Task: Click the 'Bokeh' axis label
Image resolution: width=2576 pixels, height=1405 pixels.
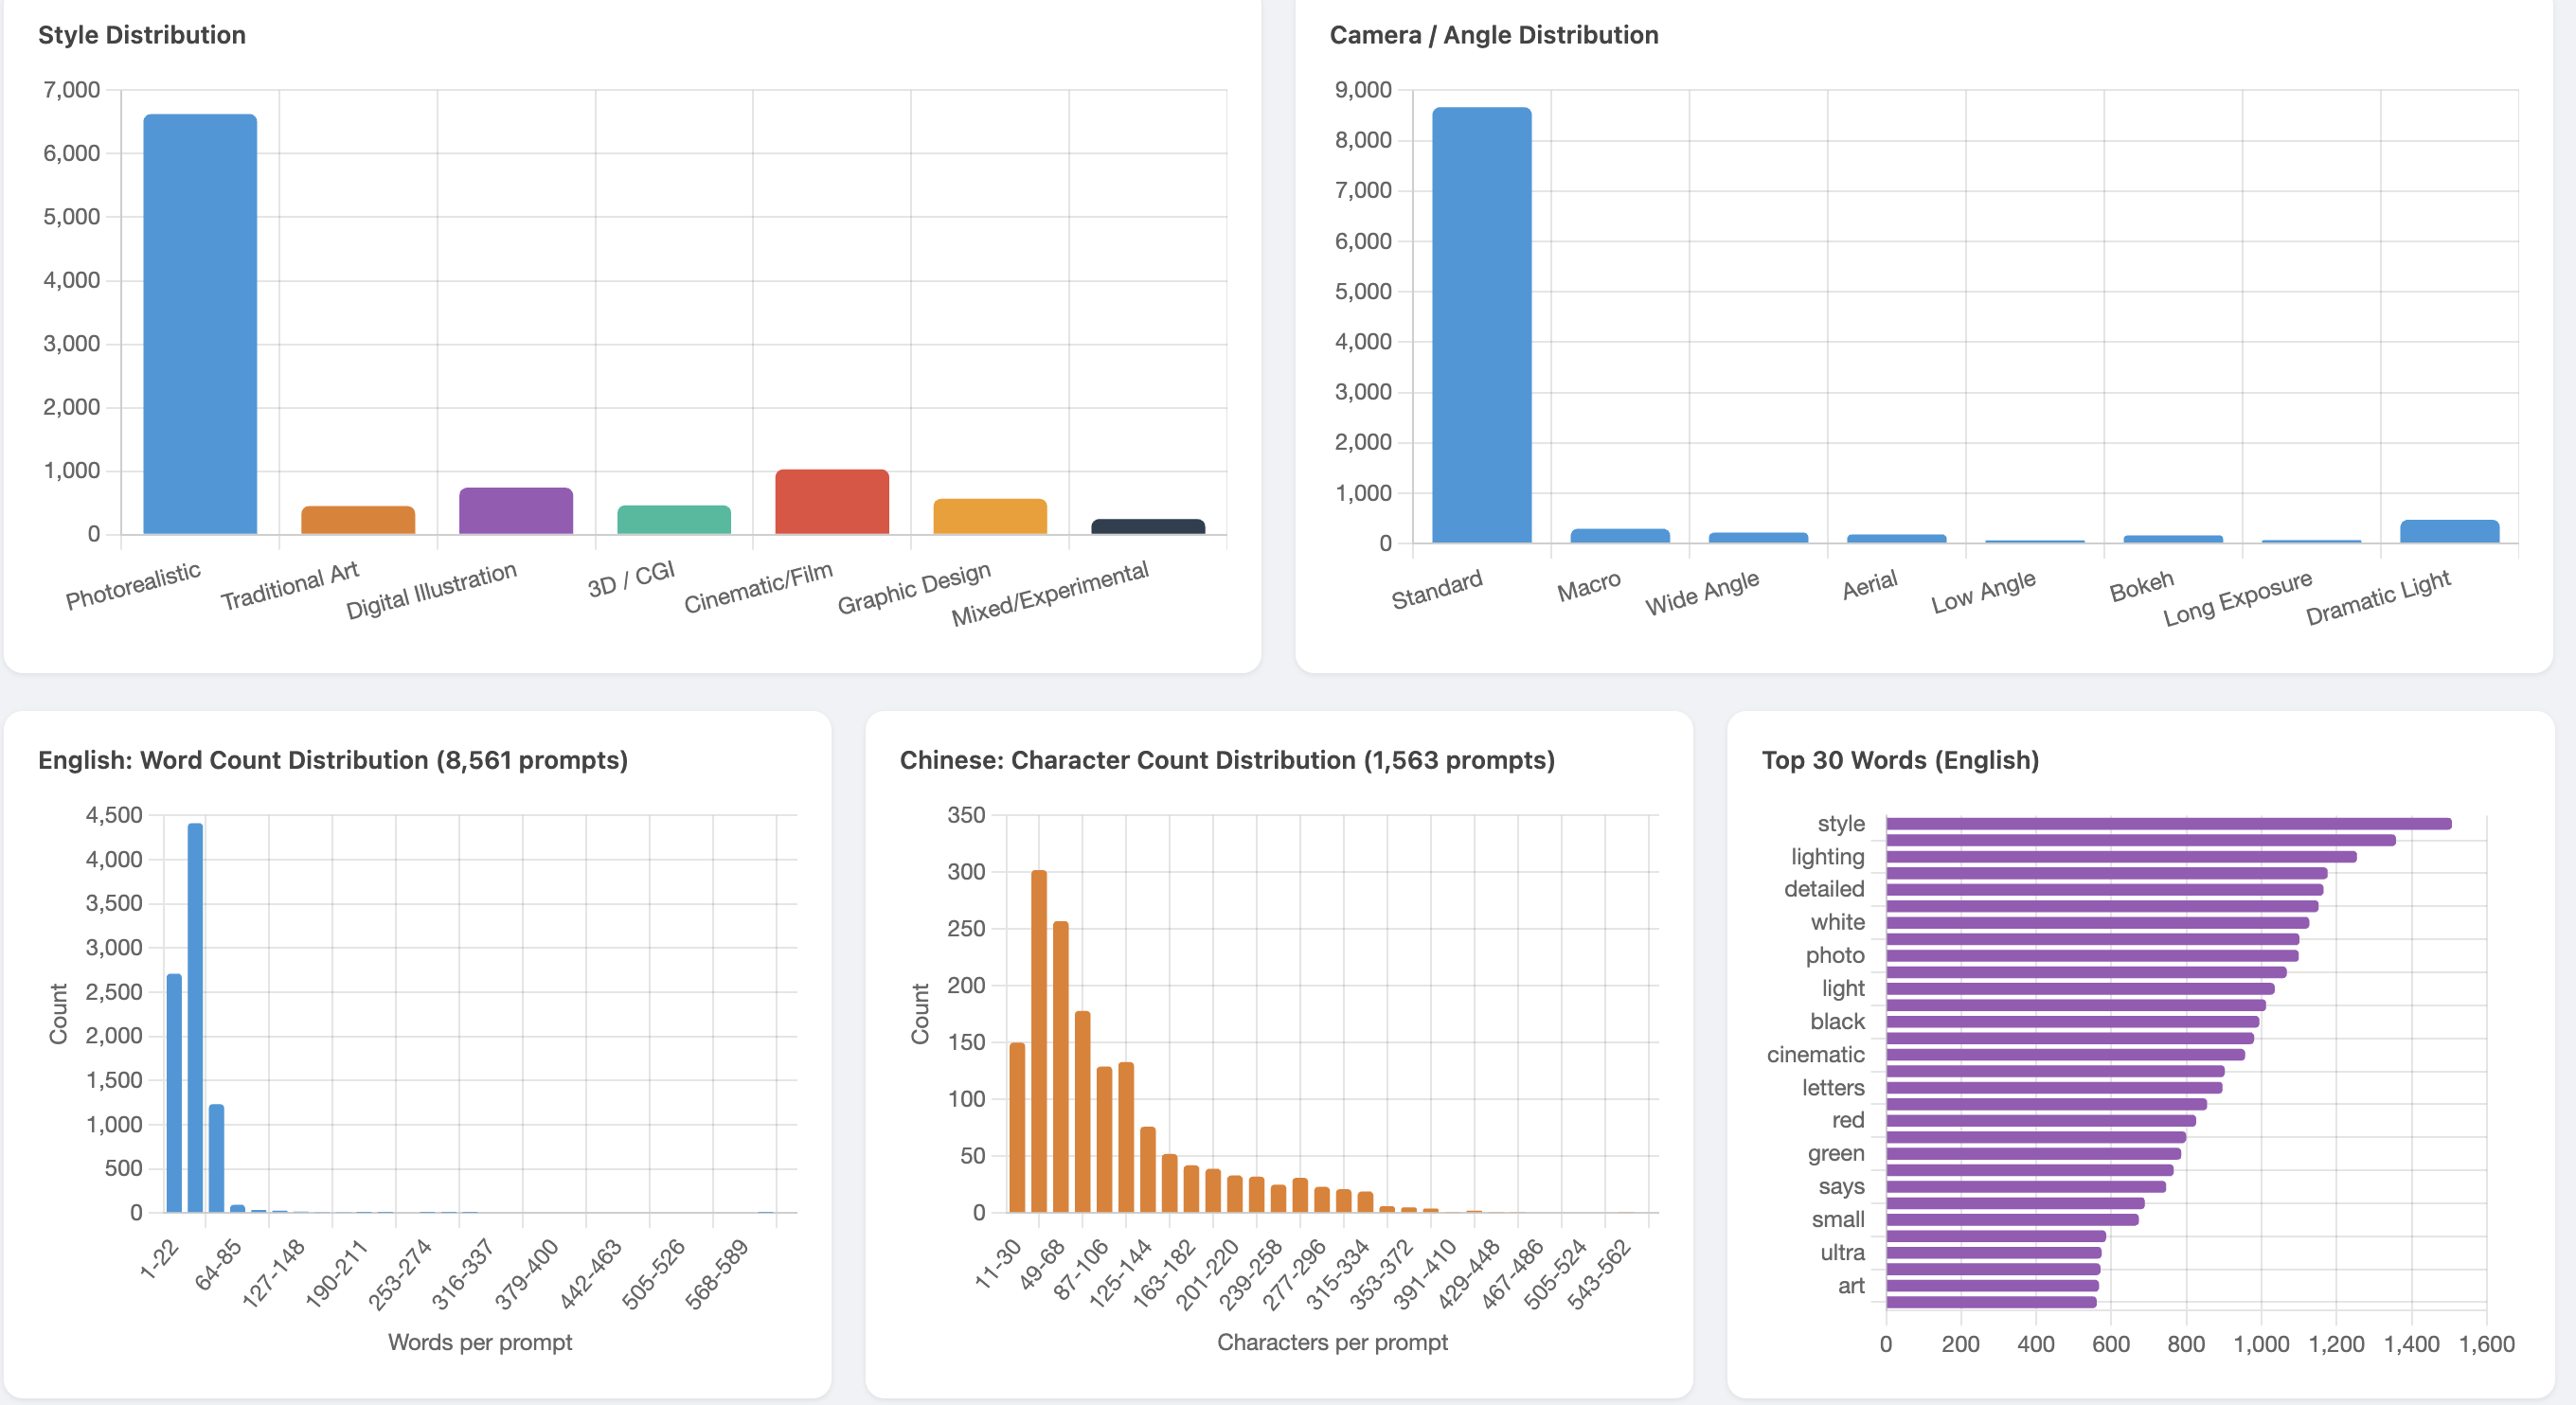Action: pos(2138,592)
